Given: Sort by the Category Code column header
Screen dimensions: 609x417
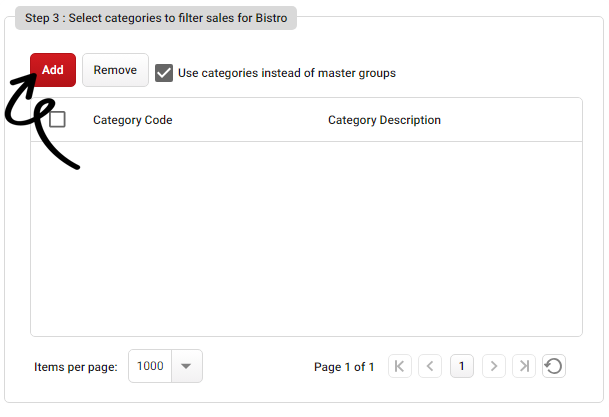Looking at the screenshot, I should [133, 120].
